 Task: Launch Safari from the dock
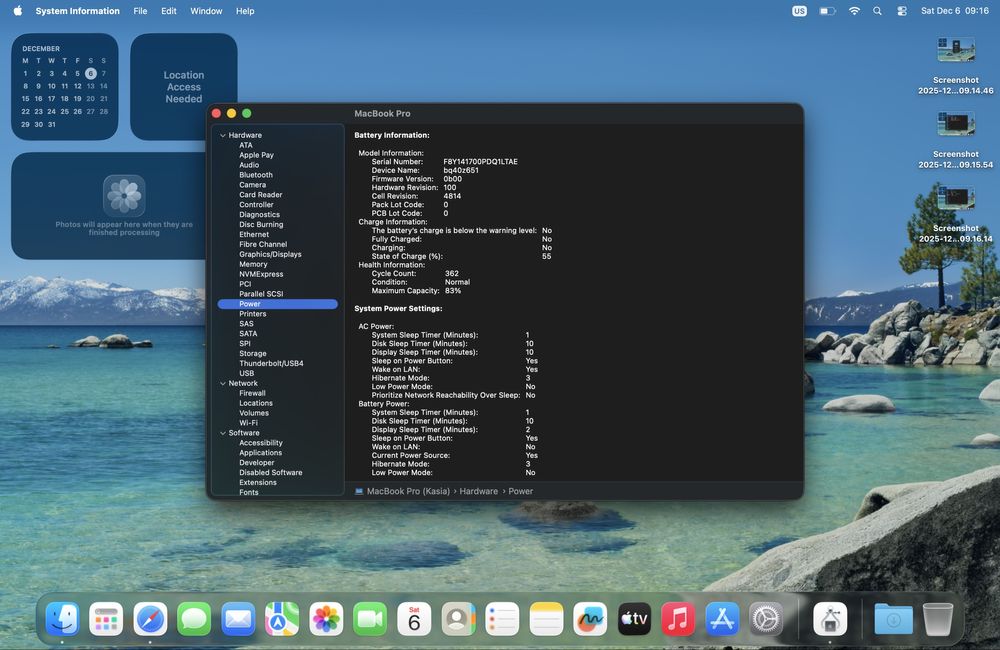click(x=151, y=619)
